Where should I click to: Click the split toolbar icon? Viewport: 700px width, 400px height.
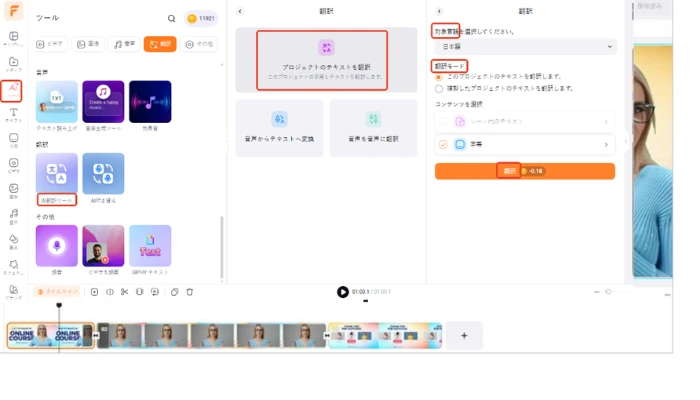click(x=110, y=292)
